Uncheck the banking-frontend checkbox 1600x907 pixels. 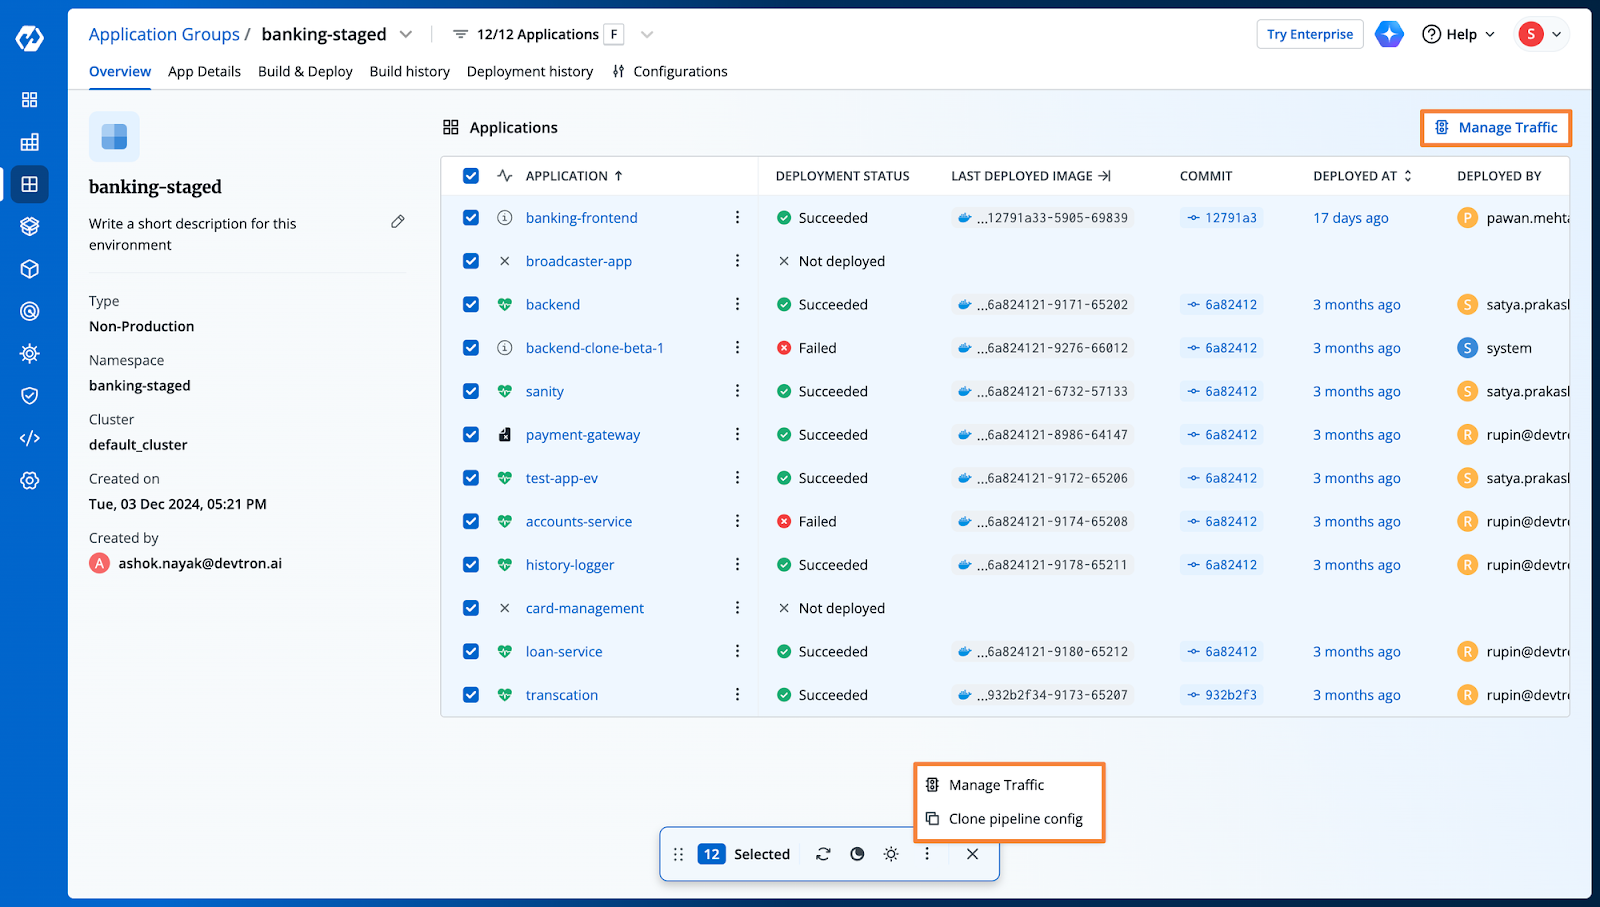click(471, 218)
